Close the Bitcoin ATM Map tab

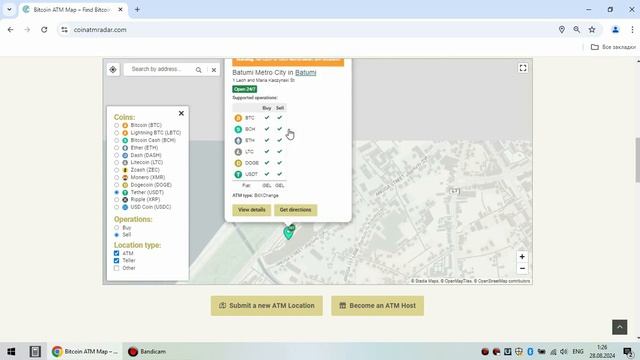(120, 9)
